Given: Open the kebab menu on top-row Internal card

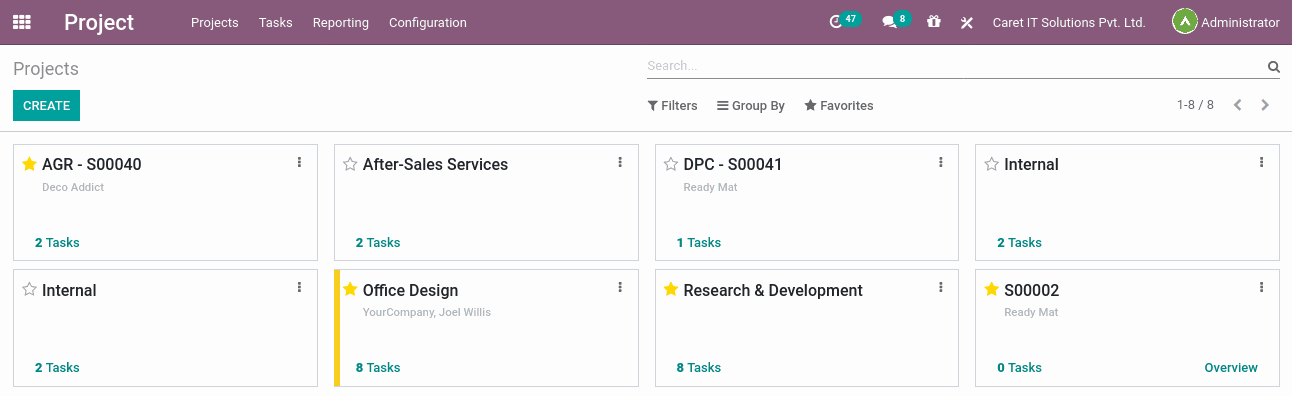Looking at the screenshot, I should pyautogui.click(x=1261, y=162).
